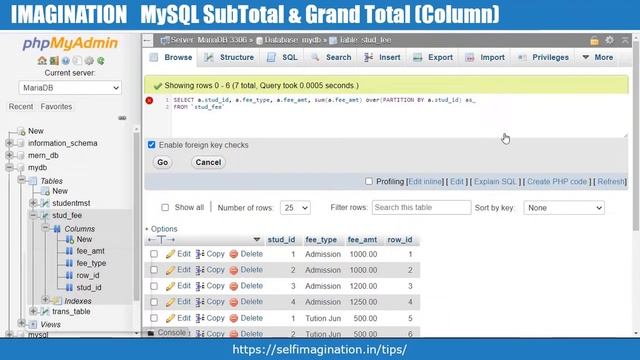Select checkbox for row with row_id 4
This screenshot has height=360, width=640.
pyautogui.click(x=154, y=302)
